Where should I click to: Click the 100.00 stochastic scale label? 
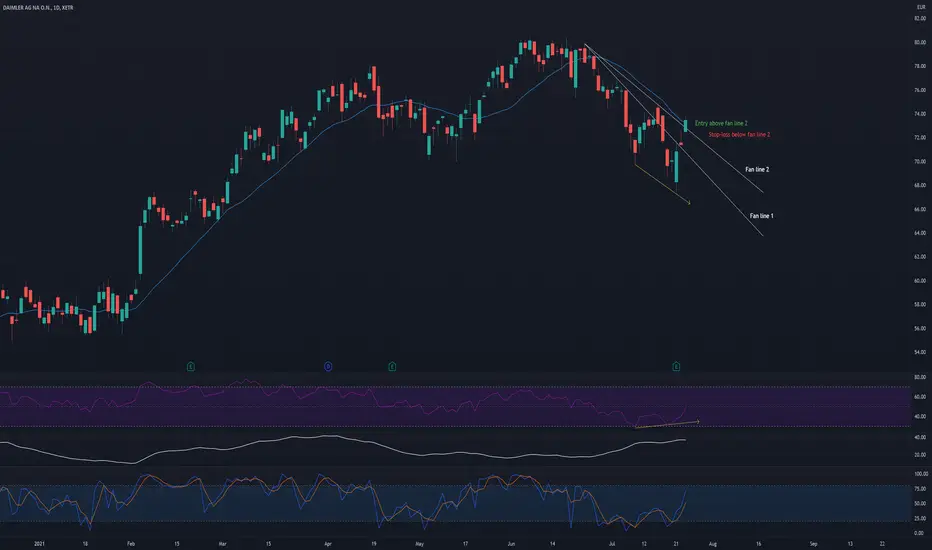point(921,474)
